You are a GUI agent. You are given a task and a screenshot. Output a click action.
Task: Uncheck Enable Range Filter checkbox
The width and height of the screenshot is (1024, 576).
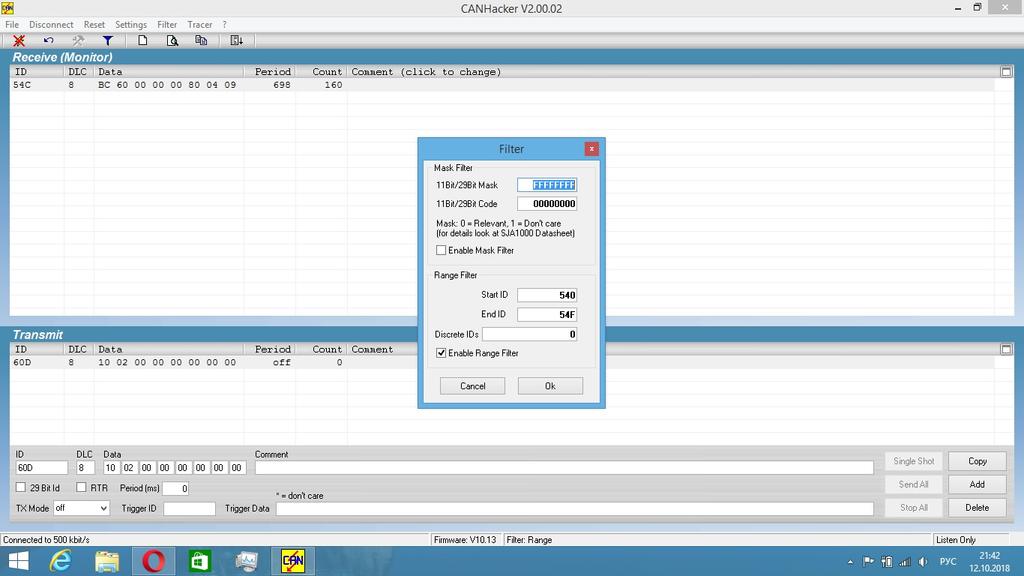pyautogui.click(x=442, y=353)
